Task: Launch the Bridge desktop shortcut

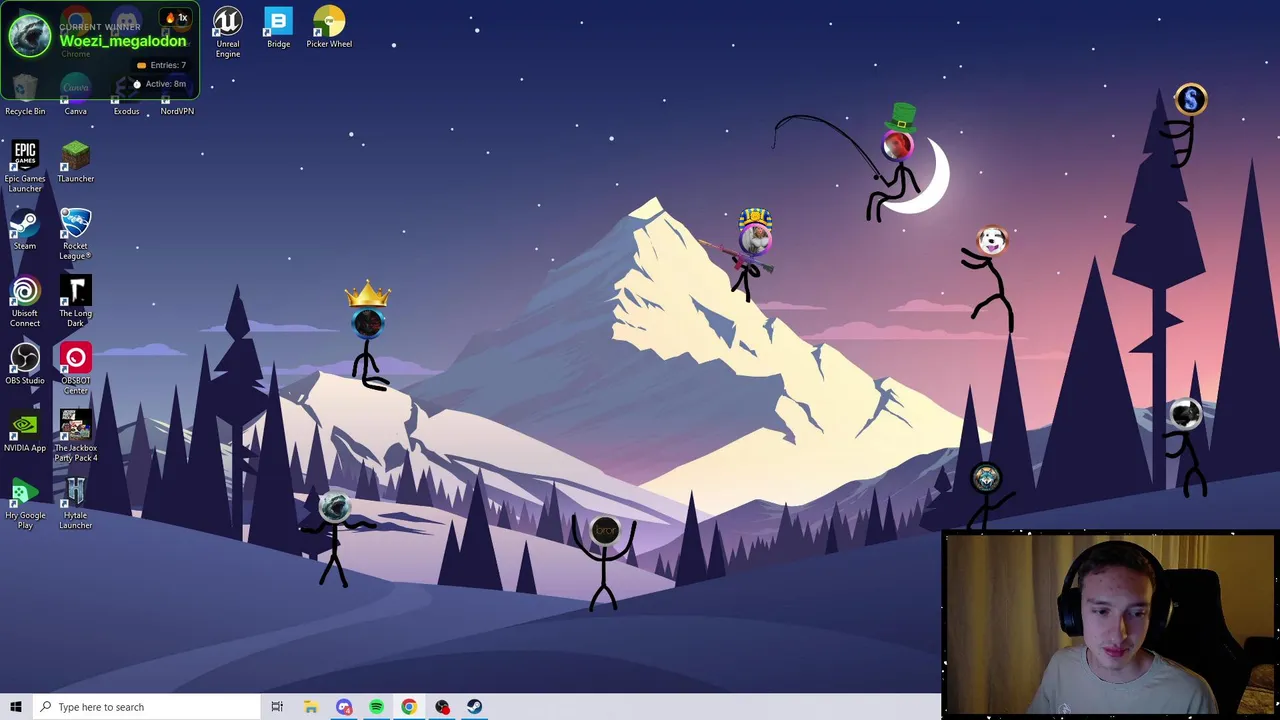Action: tap(278, 28)
